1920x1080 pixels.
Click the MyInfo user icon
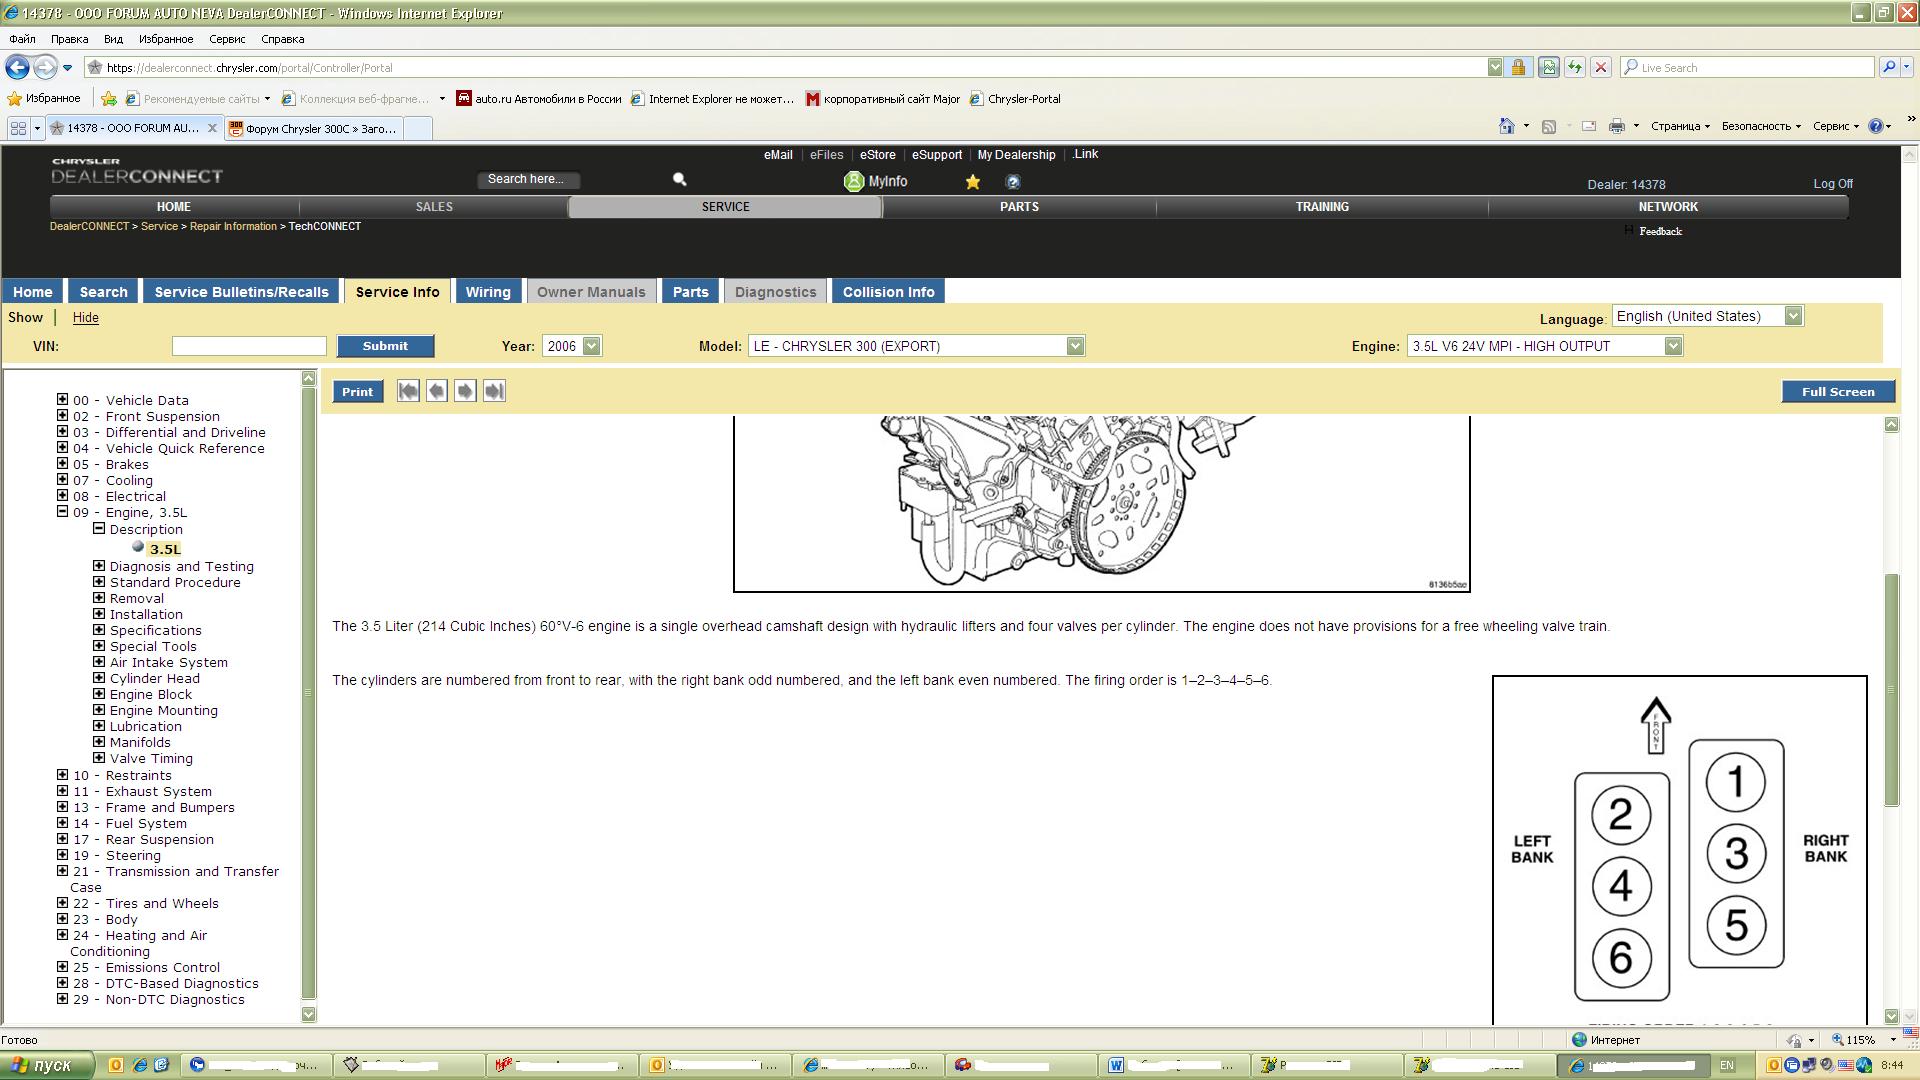854,182
